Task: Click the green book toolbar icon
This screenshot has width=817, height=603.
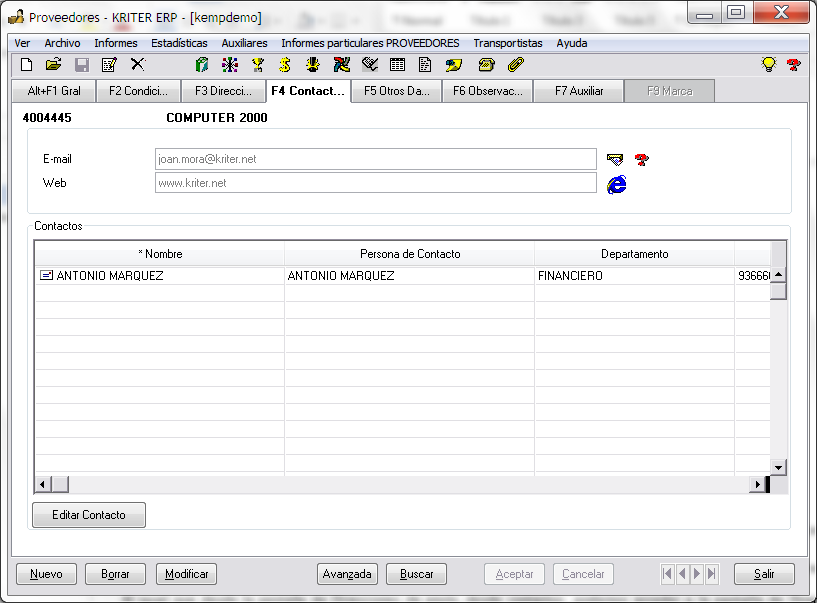Action: click(x=202, y=65)
